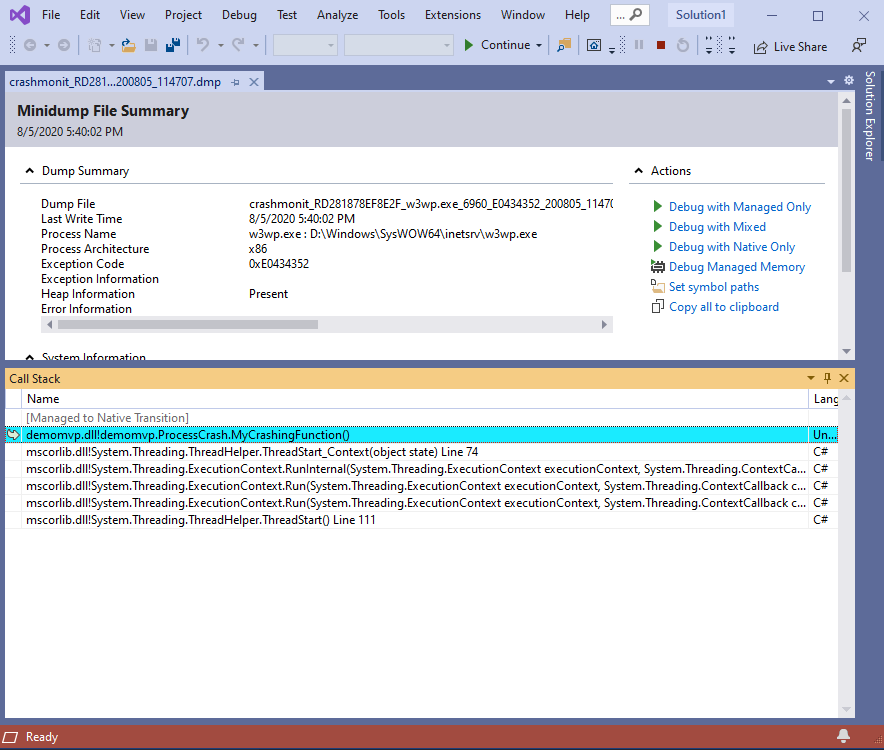Start a Live Share session
This screenshot has width=884, height=750.
790,46
